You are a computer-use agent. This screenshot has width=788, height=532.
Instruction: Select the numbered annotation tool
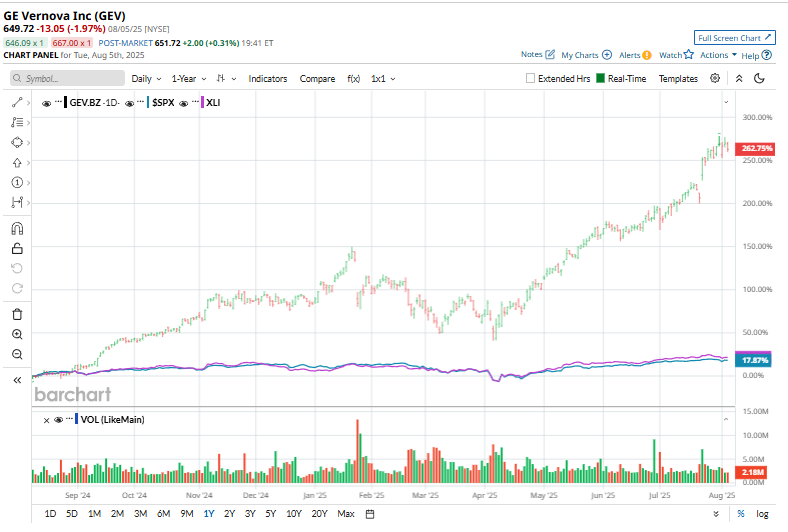(17, 182)
